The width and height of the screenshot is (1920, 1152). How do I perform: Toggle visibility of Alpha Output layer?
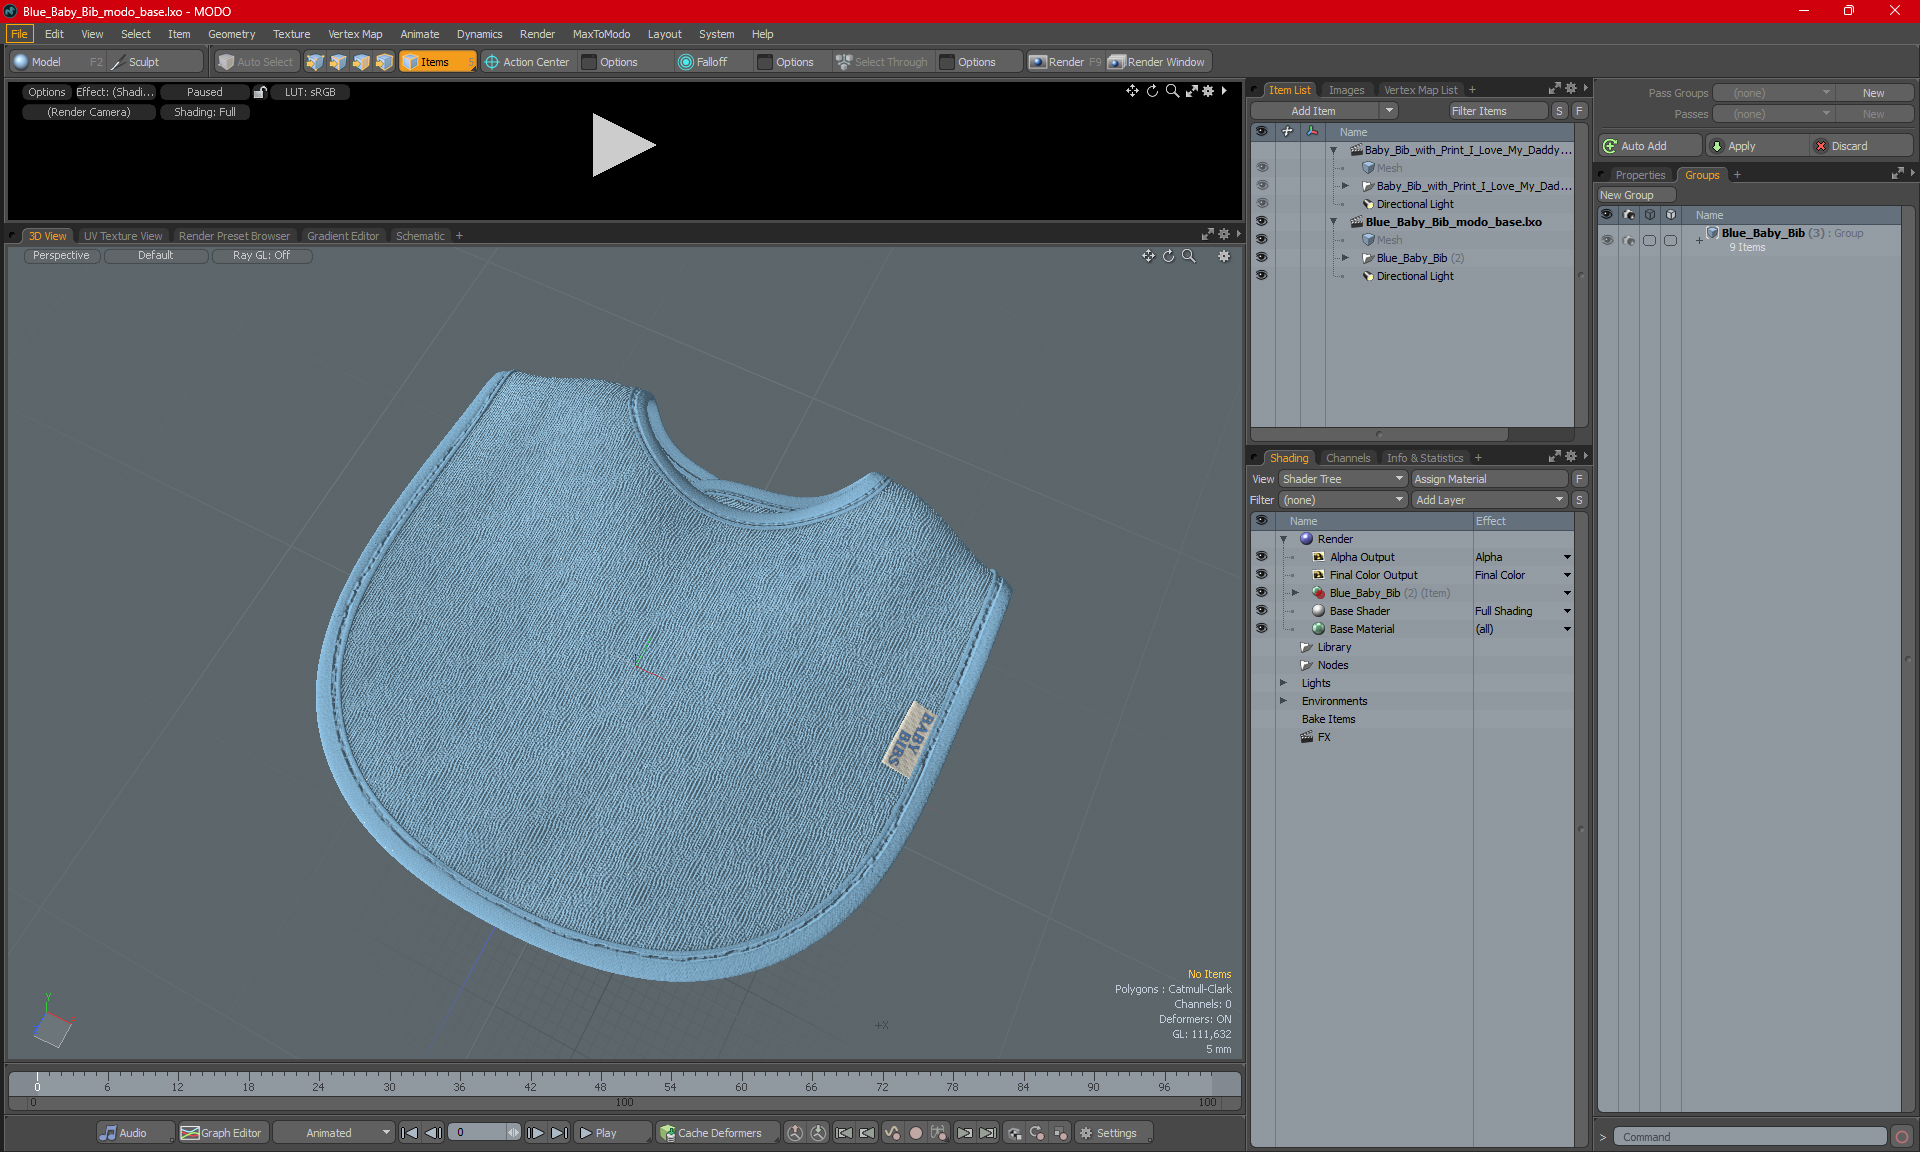(1262, 557)
